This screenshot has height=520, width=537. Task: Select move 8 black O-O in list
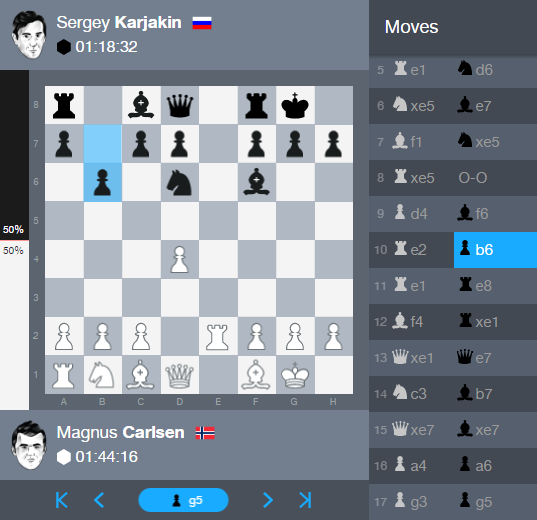[495, 178]
